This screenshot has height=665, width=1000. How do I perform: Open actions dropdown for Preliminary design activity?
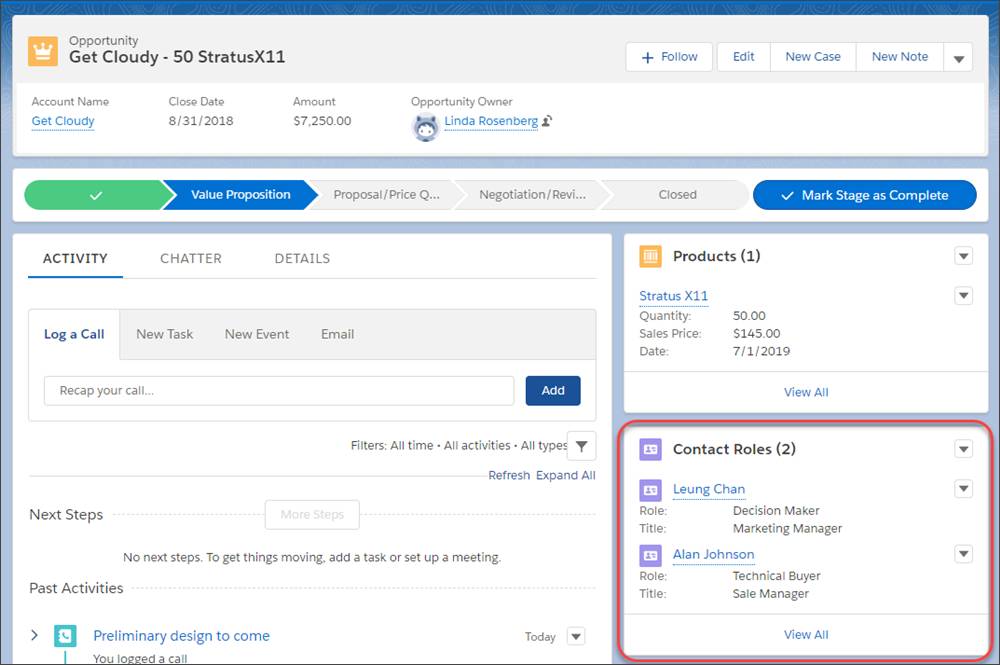tap(576, 636)
